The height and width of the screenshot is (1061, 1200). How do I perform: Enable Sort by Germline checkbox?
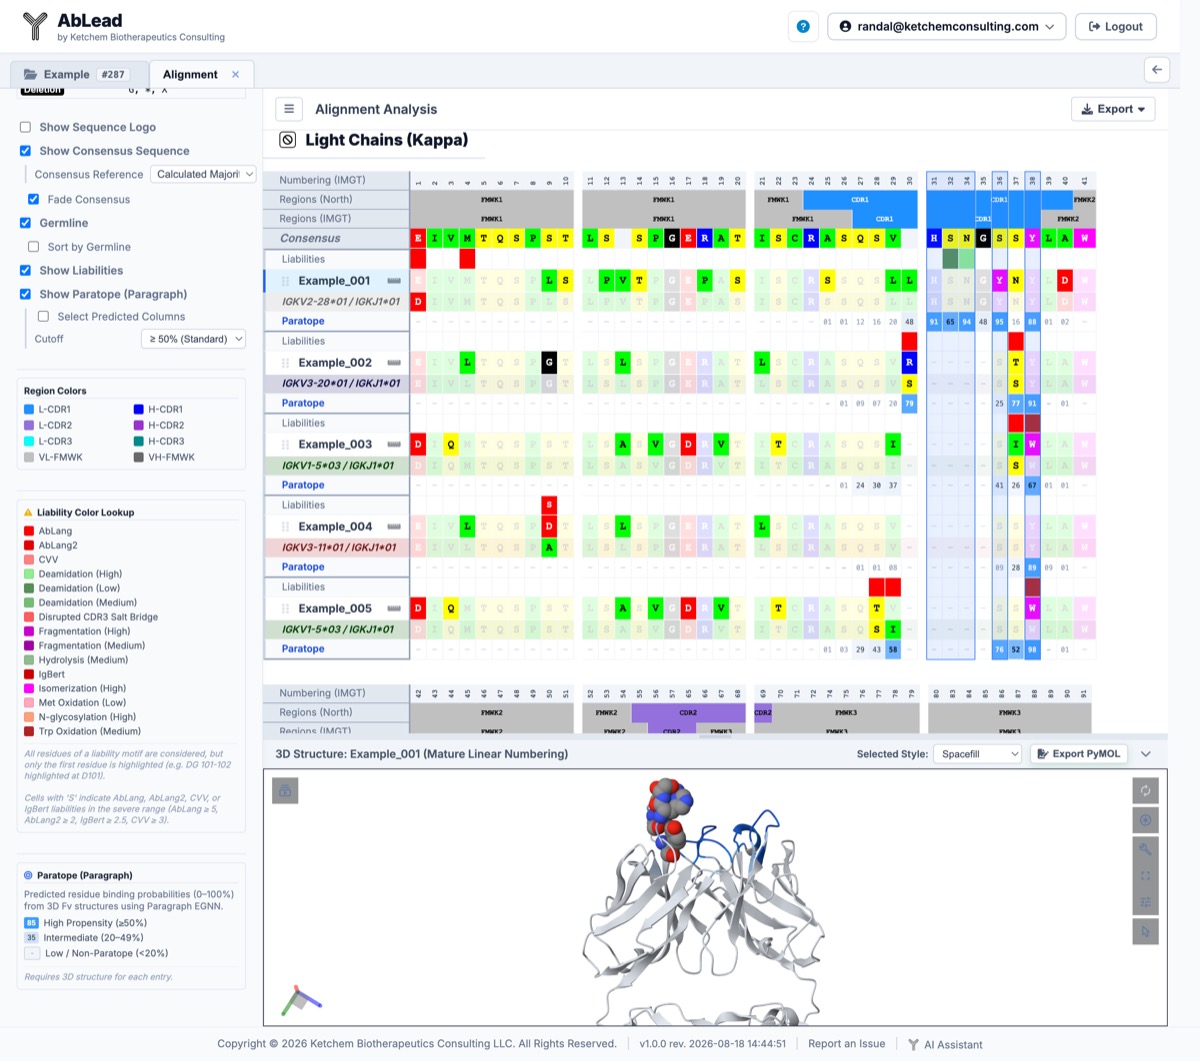click(x=33, y=247)
